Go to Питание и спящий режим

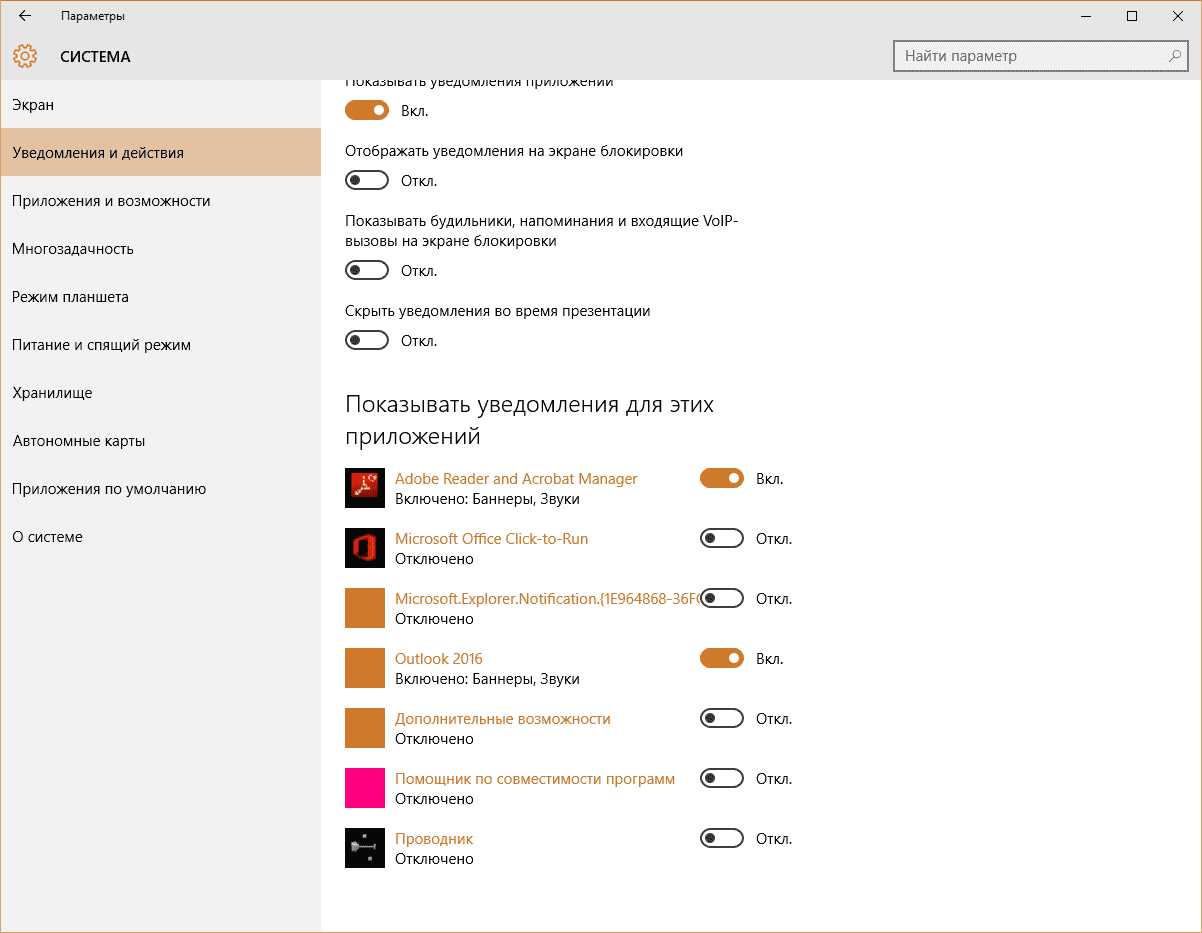coord(101,345)
